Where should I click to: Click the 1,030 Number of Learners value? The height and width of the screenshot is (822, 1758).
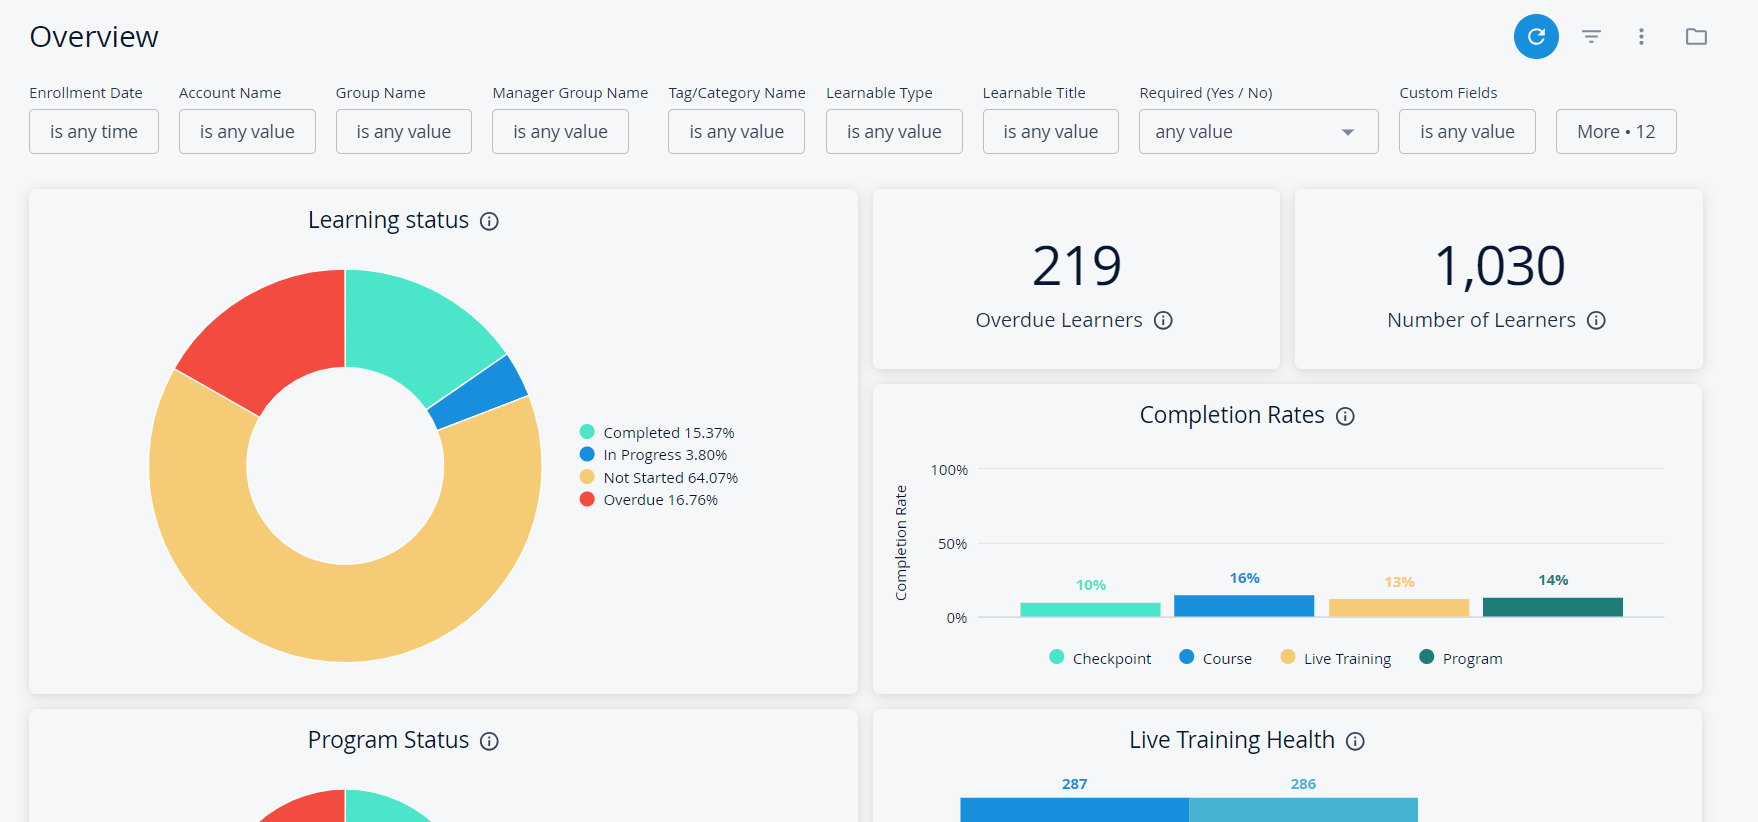[1499, 266]
